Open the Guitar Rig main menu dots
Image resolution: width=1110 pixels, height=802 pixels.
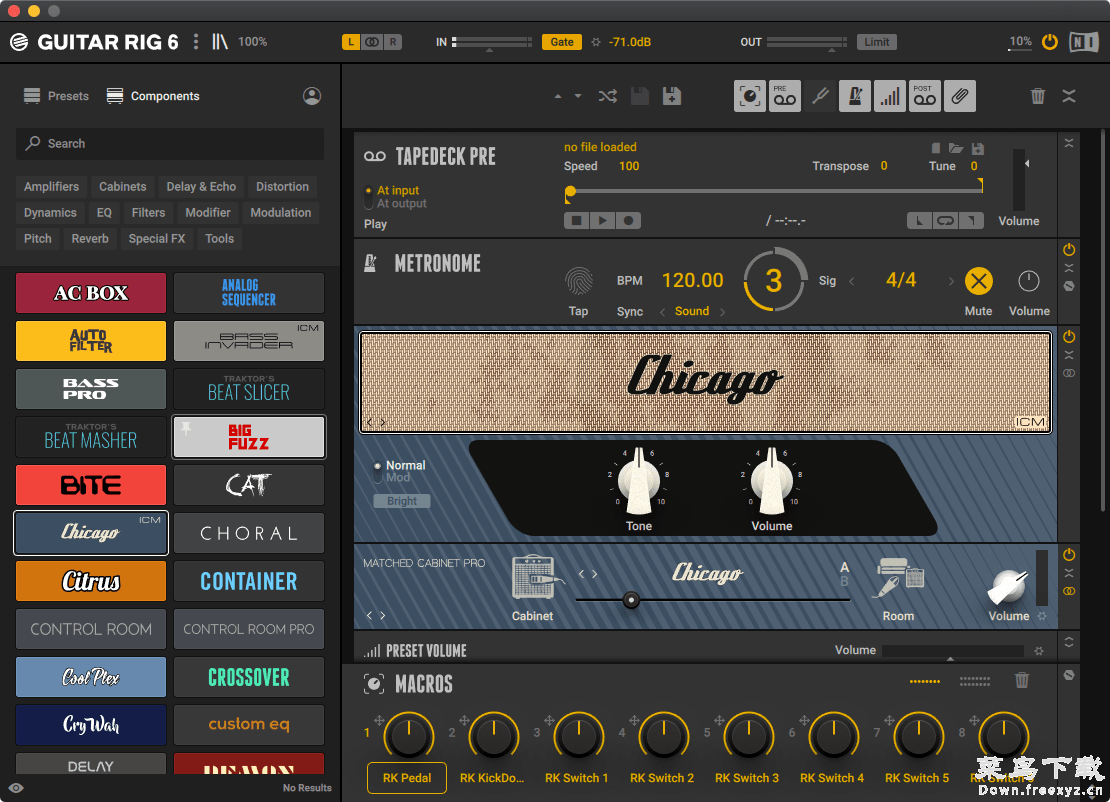196,42
